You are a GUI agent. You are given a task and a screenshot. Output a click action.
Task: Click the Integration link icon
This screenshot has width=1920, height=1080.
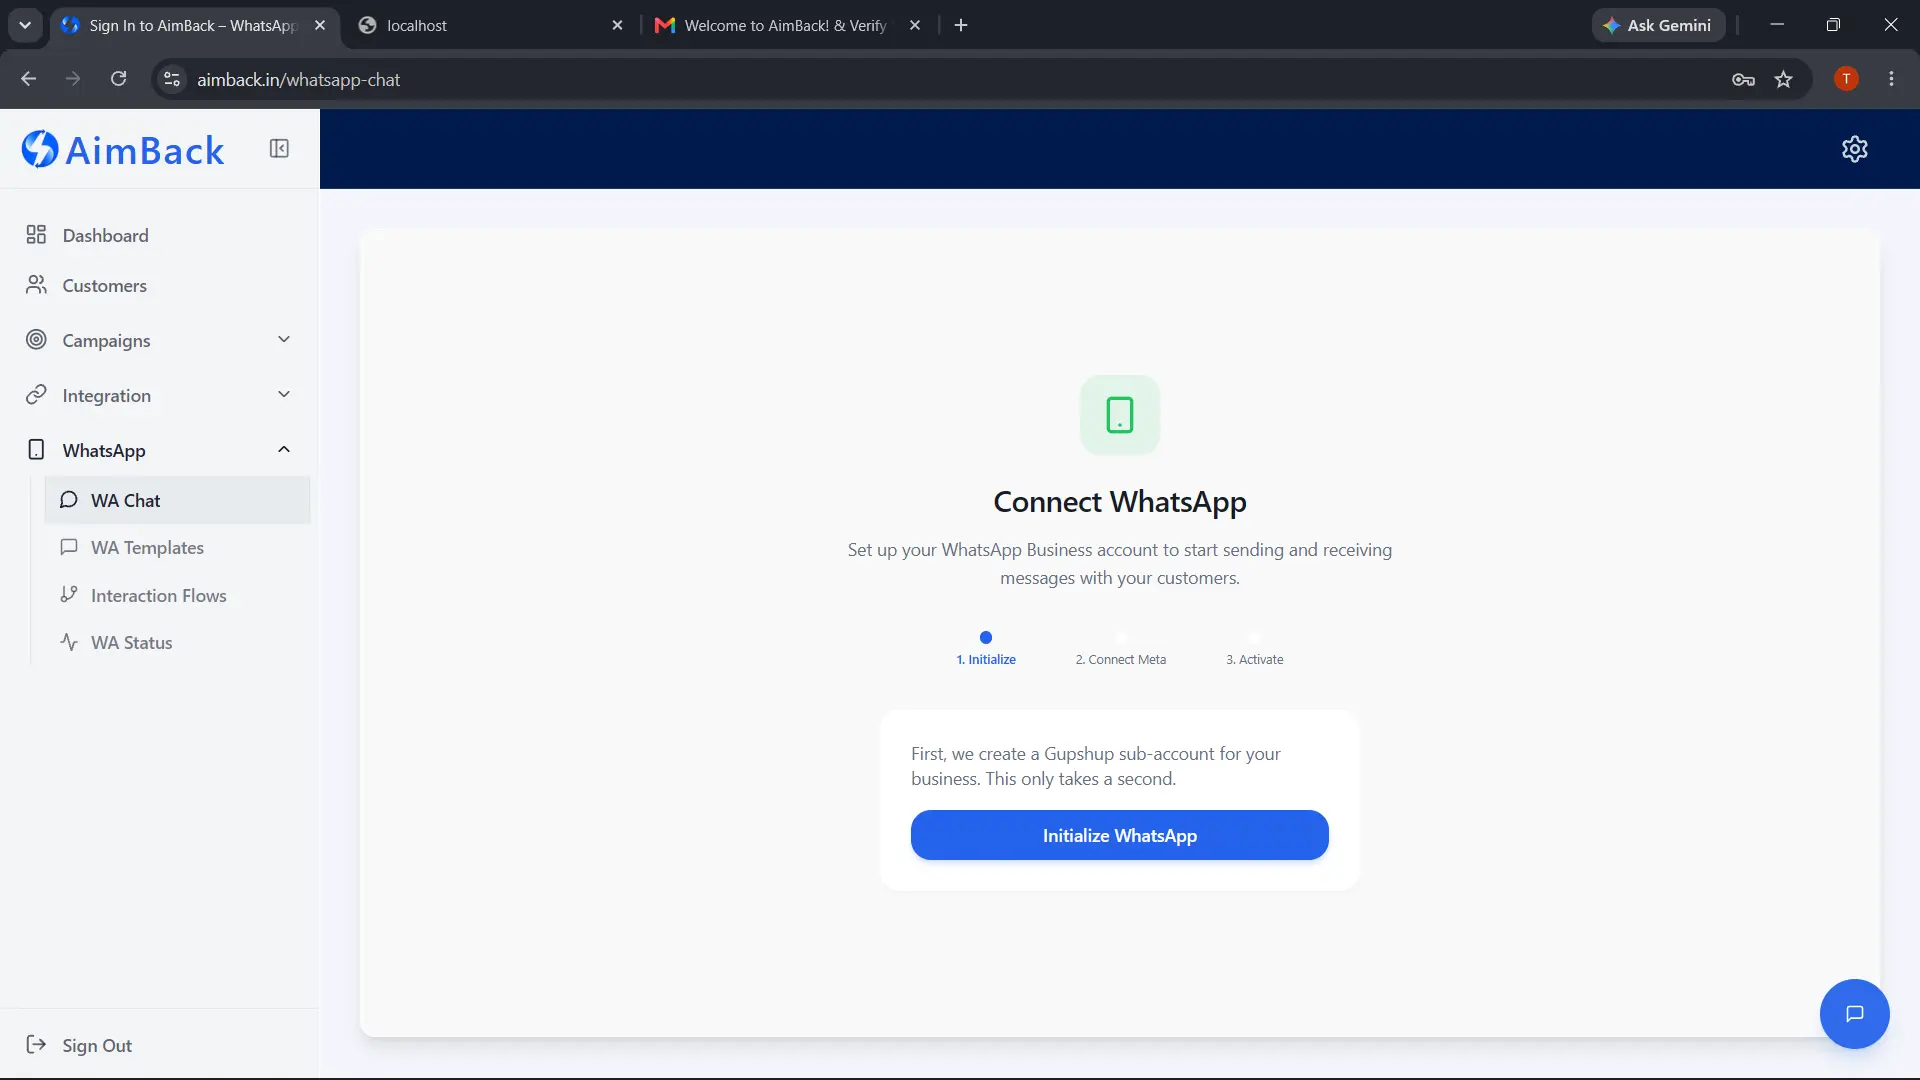pos(36,395)
